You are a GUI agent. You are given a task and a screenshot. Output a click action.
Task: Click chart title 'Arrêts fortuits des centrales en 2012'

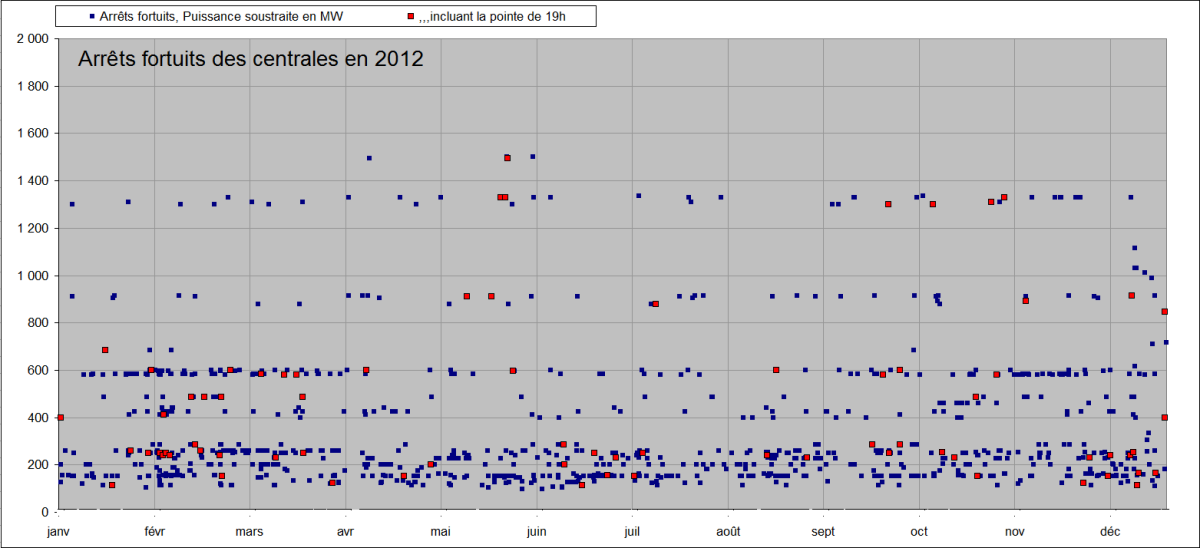coord(250,59)
